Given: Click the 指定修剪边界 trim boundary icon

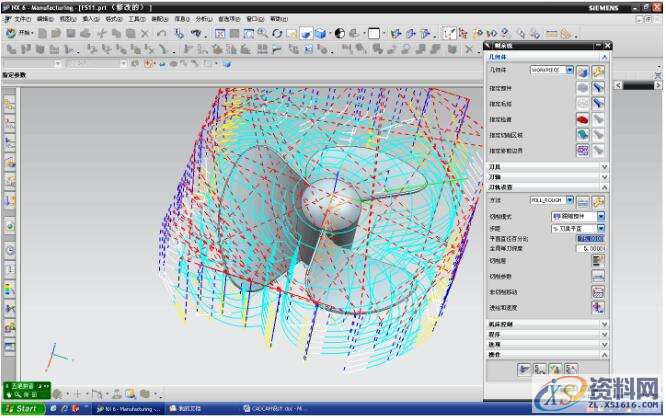Looking at the screenshot, I should point(582,150).
